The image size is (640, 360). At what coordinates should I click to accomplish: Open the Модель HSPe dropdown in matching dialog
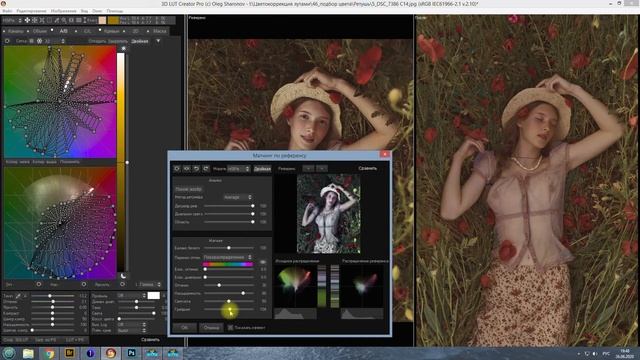point(238,169)
